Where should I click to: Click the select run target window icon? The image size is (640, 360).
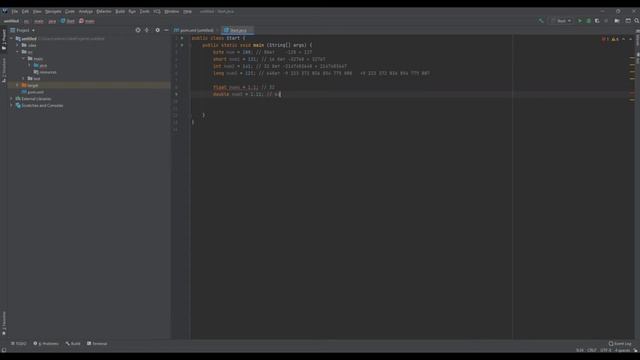(x=628, y=21)
